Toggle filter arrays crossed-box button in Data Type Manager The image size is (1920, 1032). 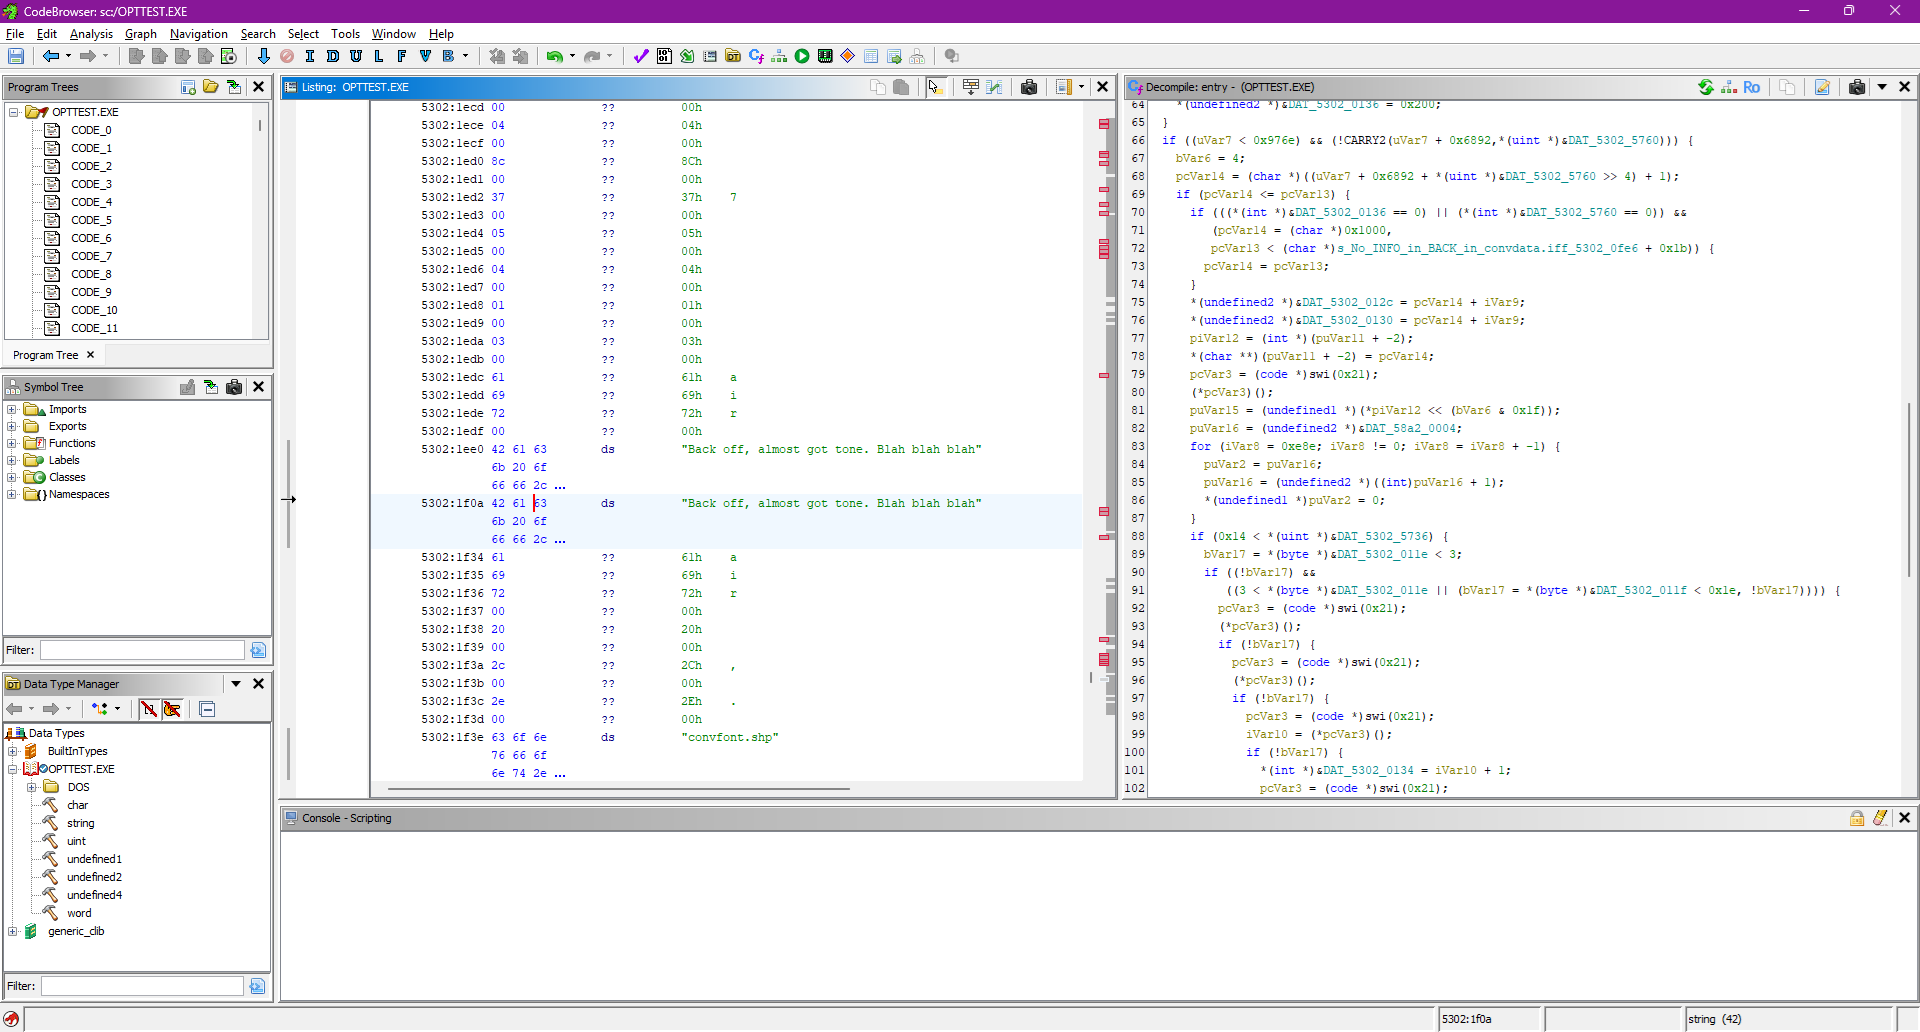pyautogui.click(x=149, y=709)
